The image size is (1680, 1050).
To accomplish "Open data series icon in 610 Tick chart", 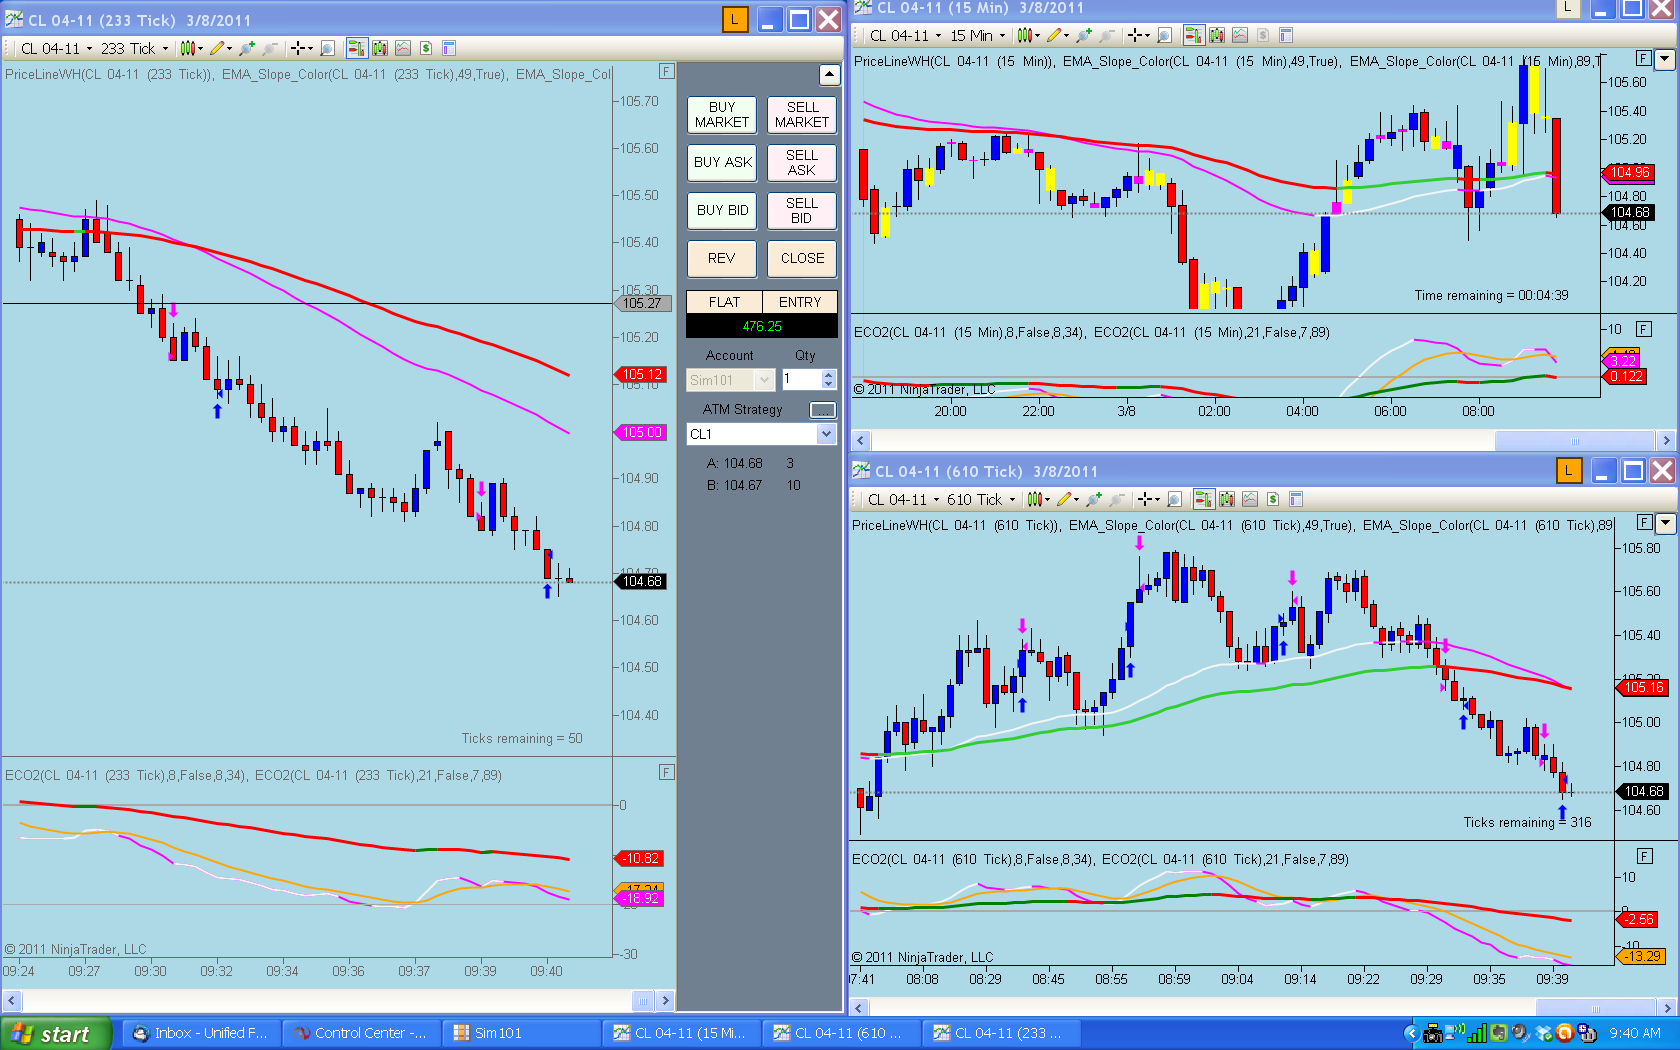I will pos(1227,500).
